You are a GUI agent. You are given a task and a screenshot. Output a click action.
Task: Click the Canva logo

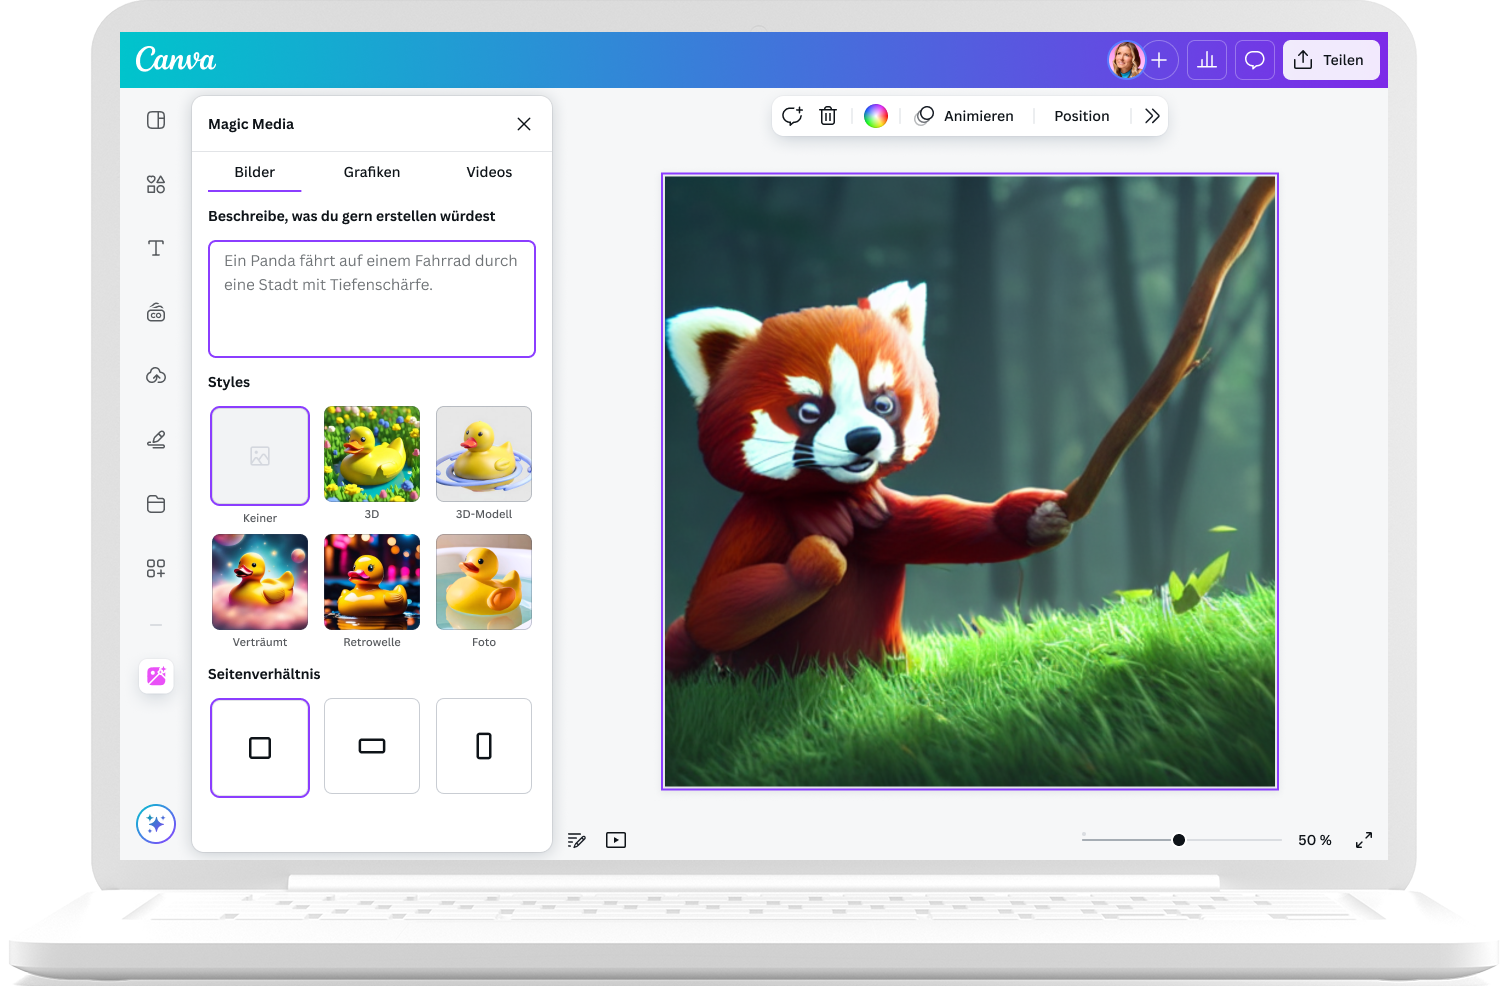[x=176, y=60]
